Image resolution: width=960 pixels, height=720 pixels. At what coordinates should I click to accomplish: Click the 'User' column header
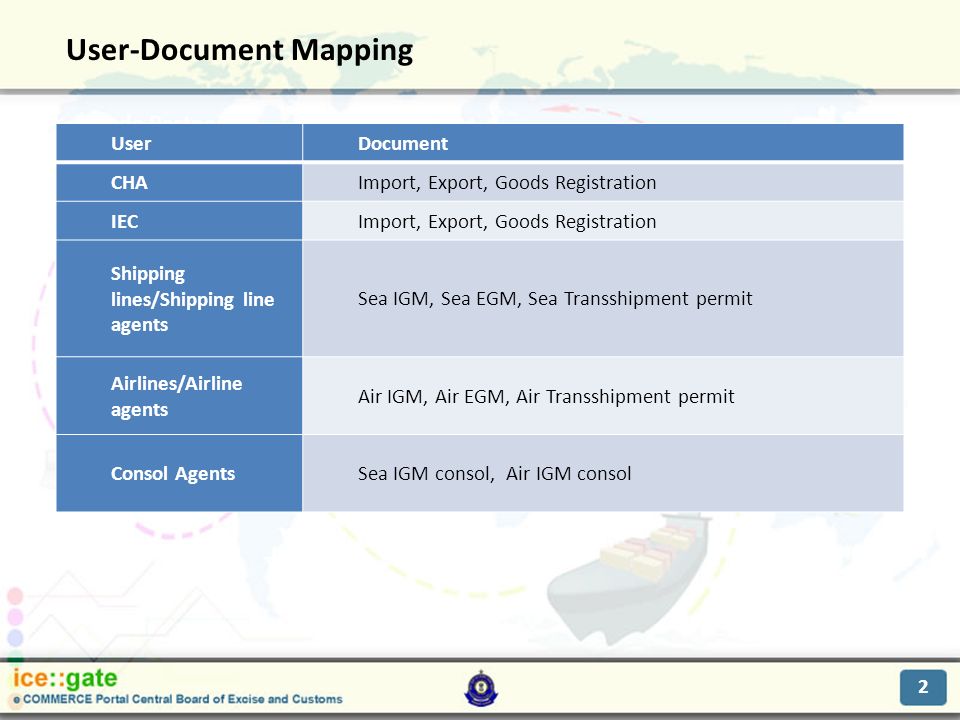(179, 143)
